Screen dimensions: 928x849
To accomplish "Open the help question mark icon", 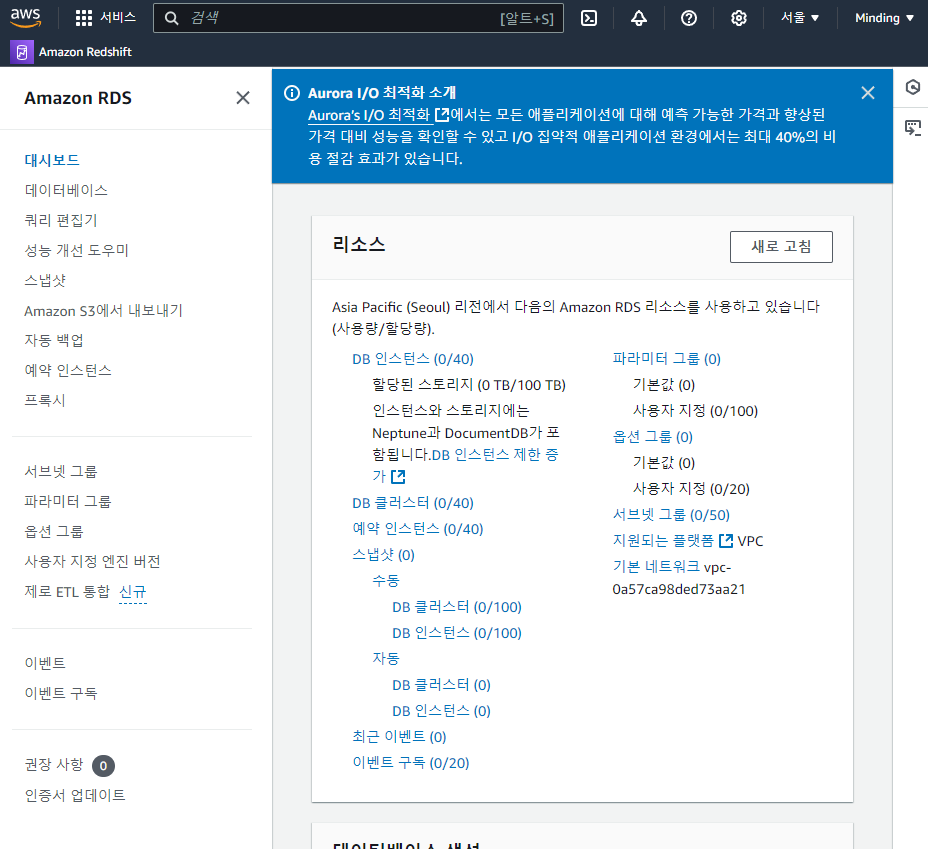I will tap(689, 18).
